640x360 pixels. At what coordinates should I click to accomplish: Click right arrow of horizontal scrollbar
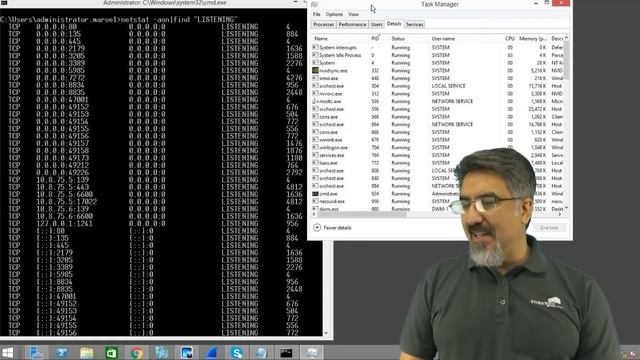[x=560, y=214]
